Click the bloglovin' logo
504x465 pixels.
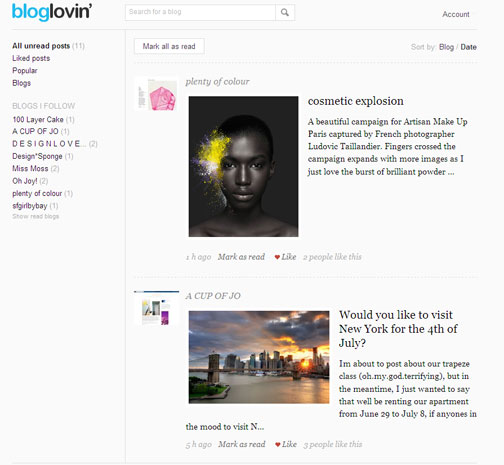click(52, 12)
